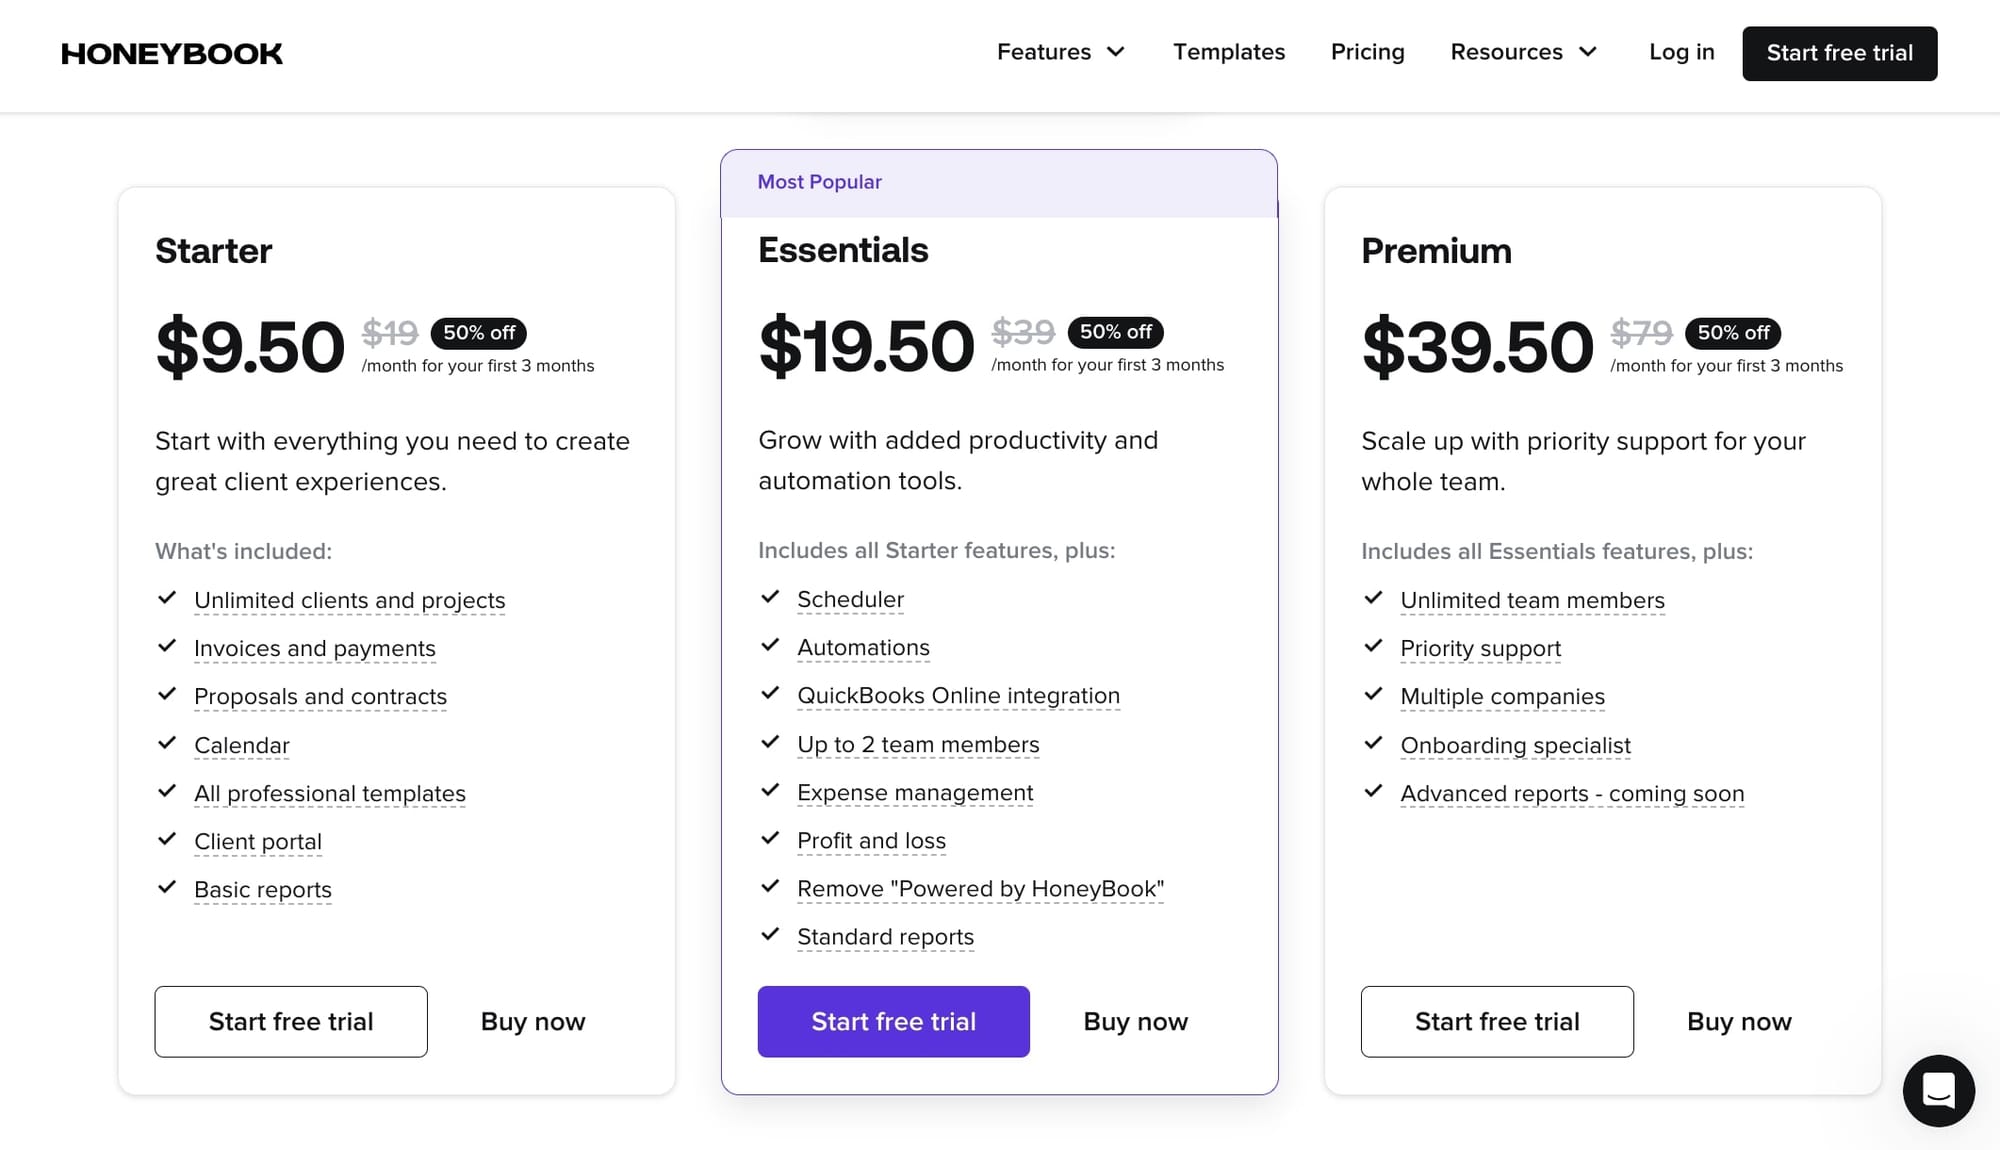Viewport: 2000px width, 1150px height.
Task: Open the chat support widget icon
Action: point(1938,1090)
